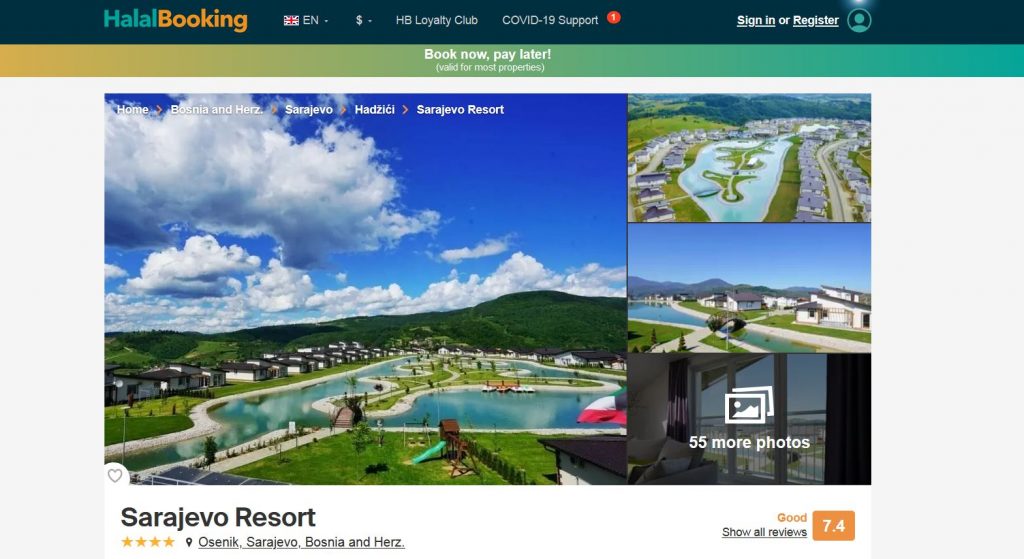
Task: Click the four-star rating icons
Action: coord(148,541)
